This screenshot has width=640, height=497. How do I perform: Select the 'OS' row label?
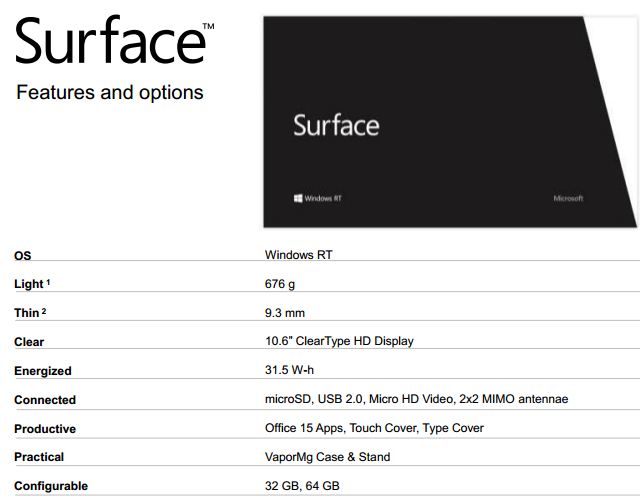(x=22, y=256)
